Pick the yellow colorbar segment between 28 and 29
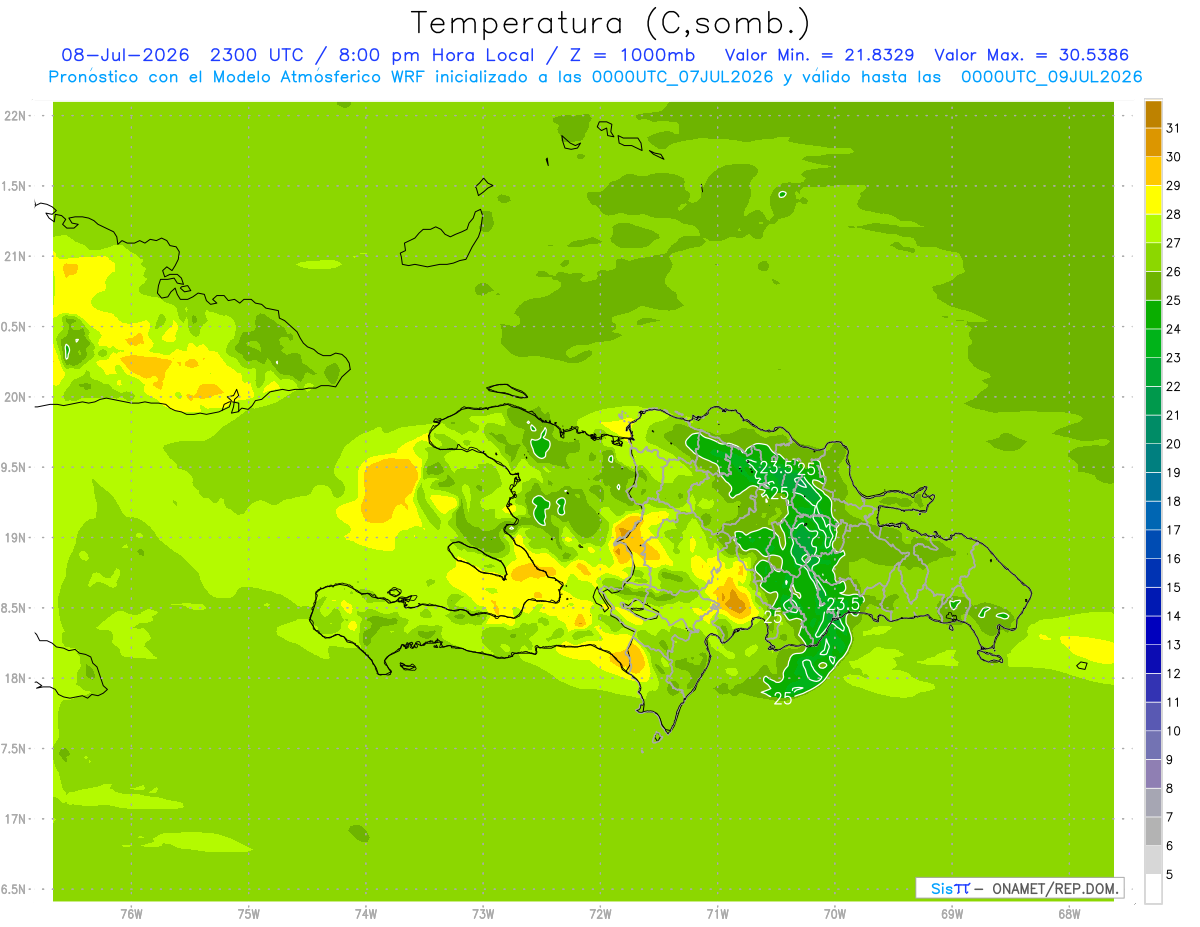 pos(1153,201)
